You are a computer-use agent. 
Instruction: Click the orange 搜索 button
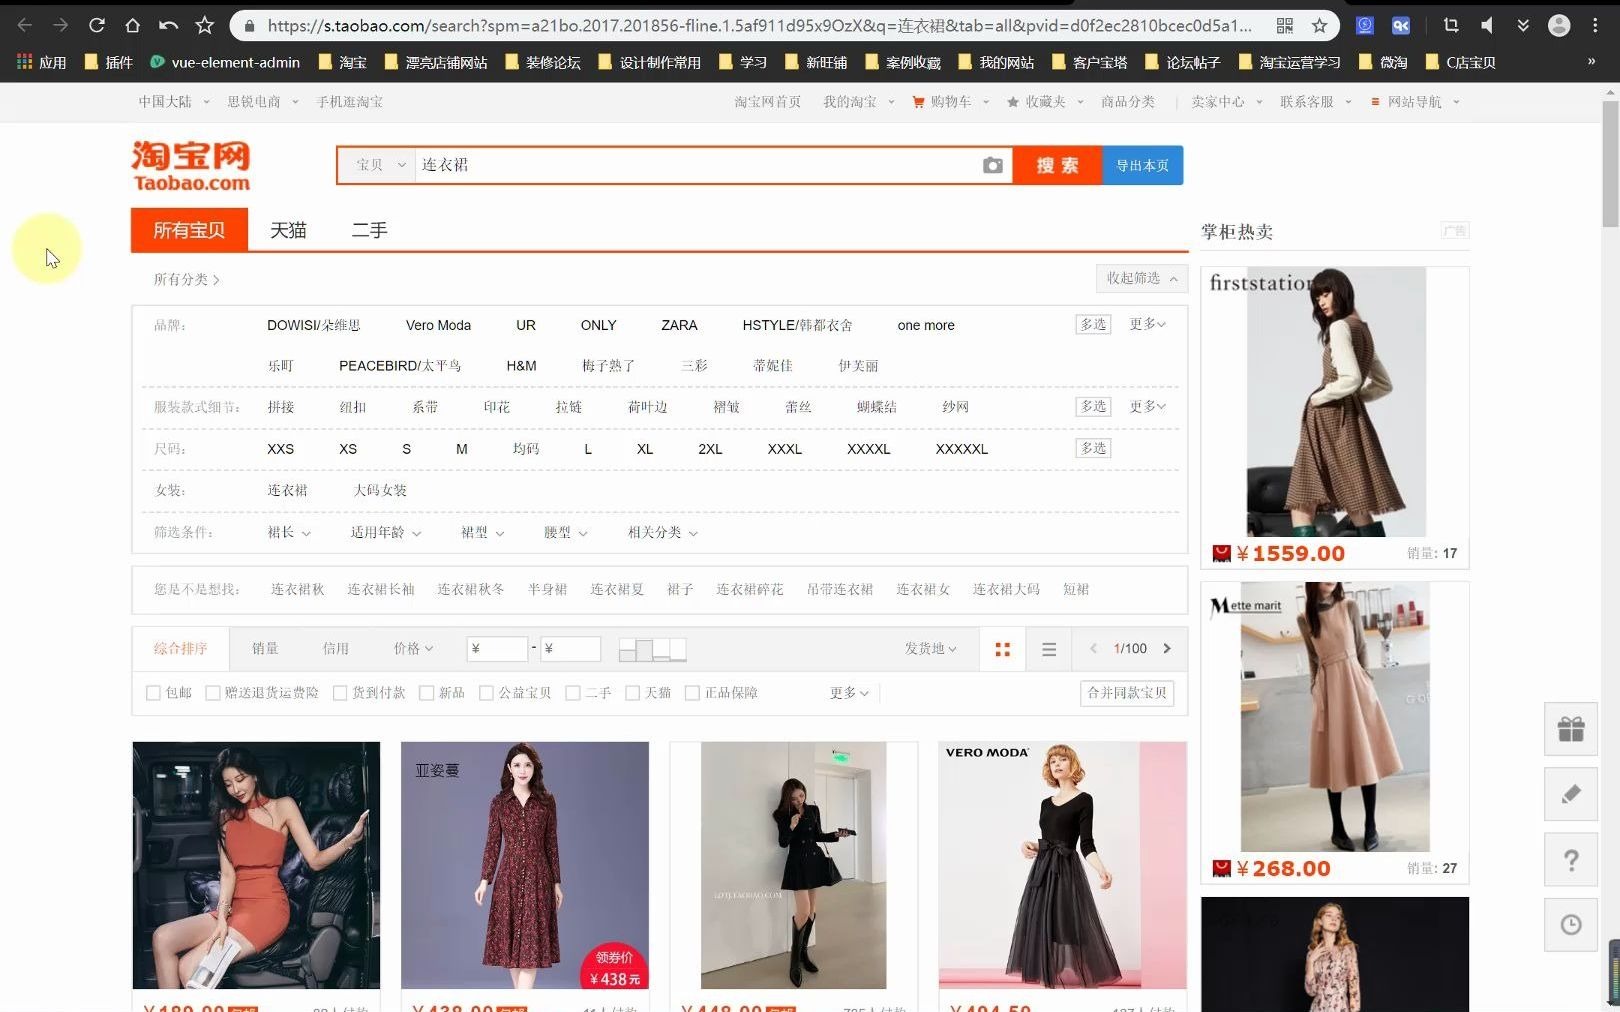(1057, 165)
